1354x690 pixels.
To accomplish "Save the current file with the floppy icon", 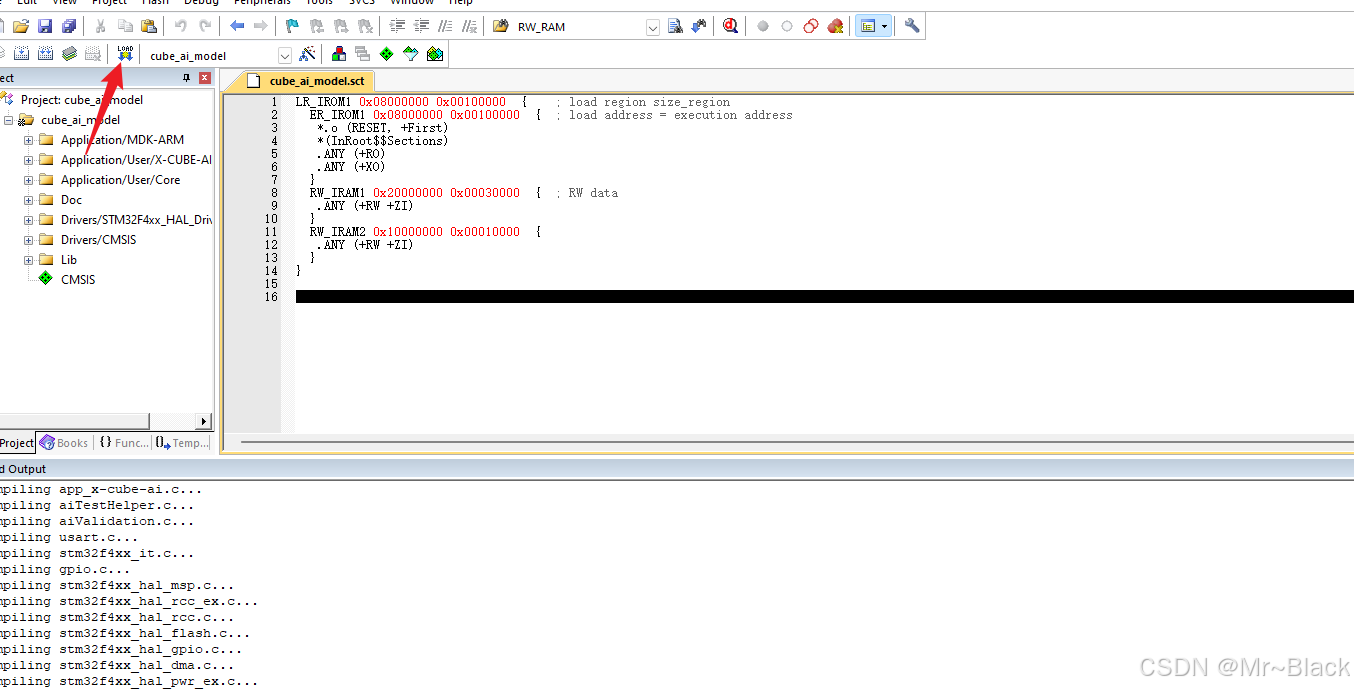I will [45, 26].
